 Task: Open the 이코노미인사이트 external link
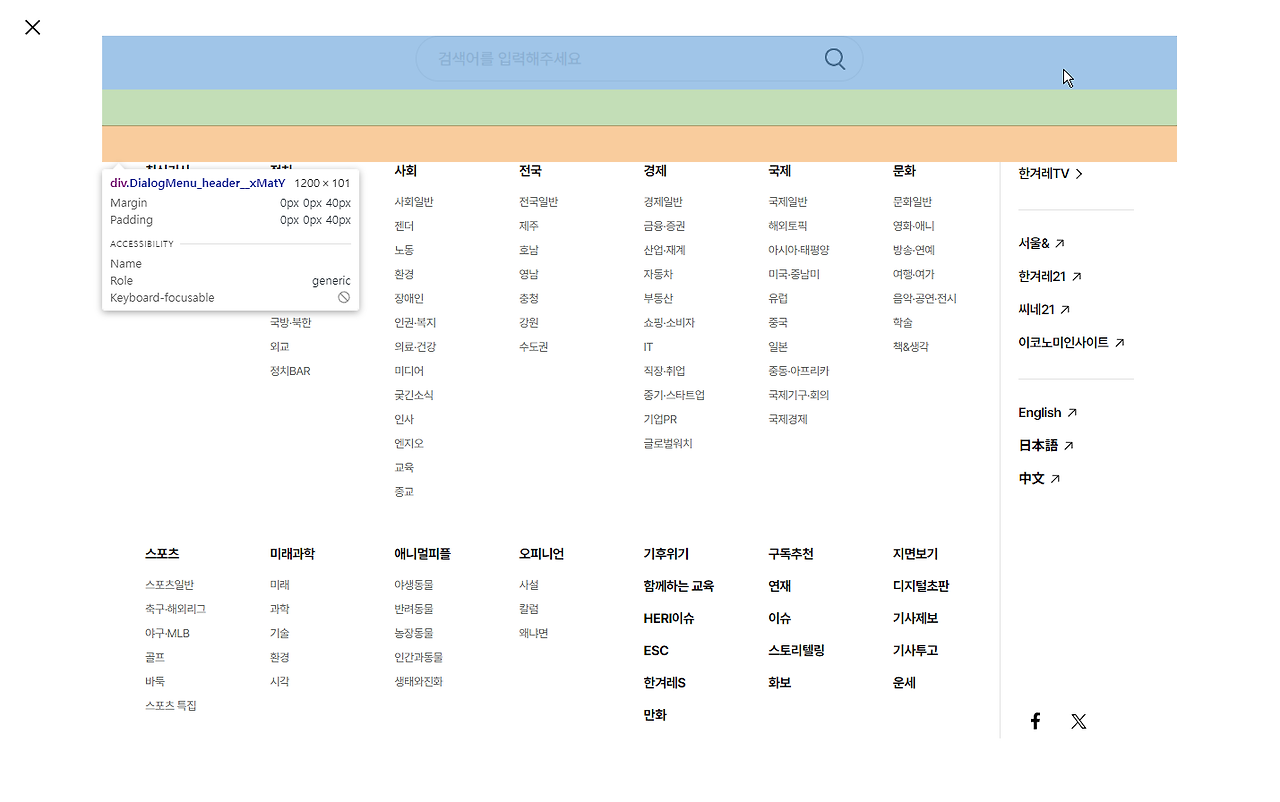tap(1072, 342)
